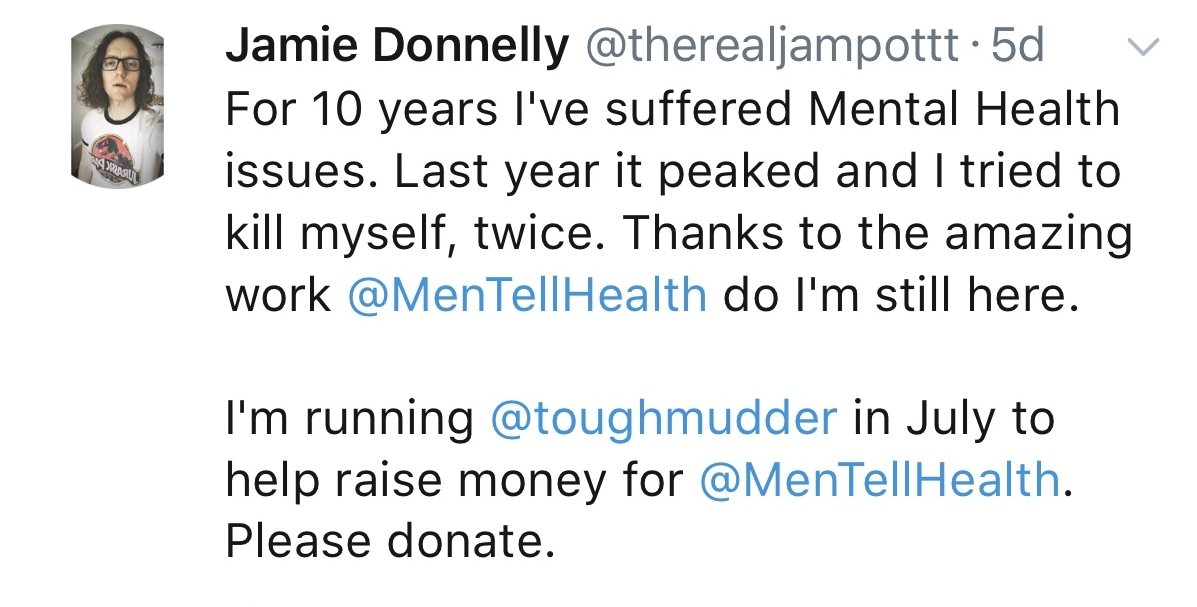Open Jamie Donnelly's profile picture
The image size is (1197, 607).
[117, 106]
